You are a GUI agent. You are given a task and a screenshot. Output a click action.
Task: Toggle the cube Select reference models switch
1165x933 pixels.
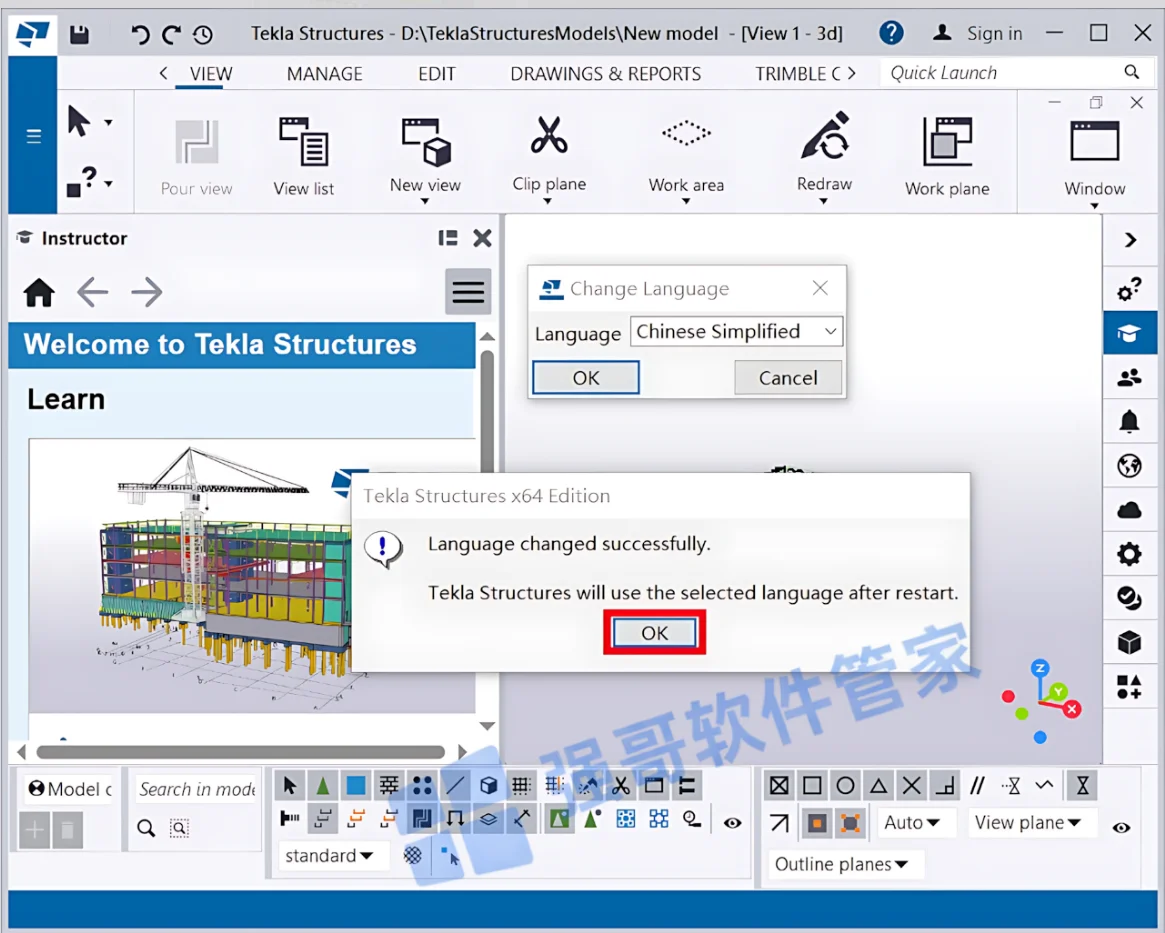pos(488,785)
